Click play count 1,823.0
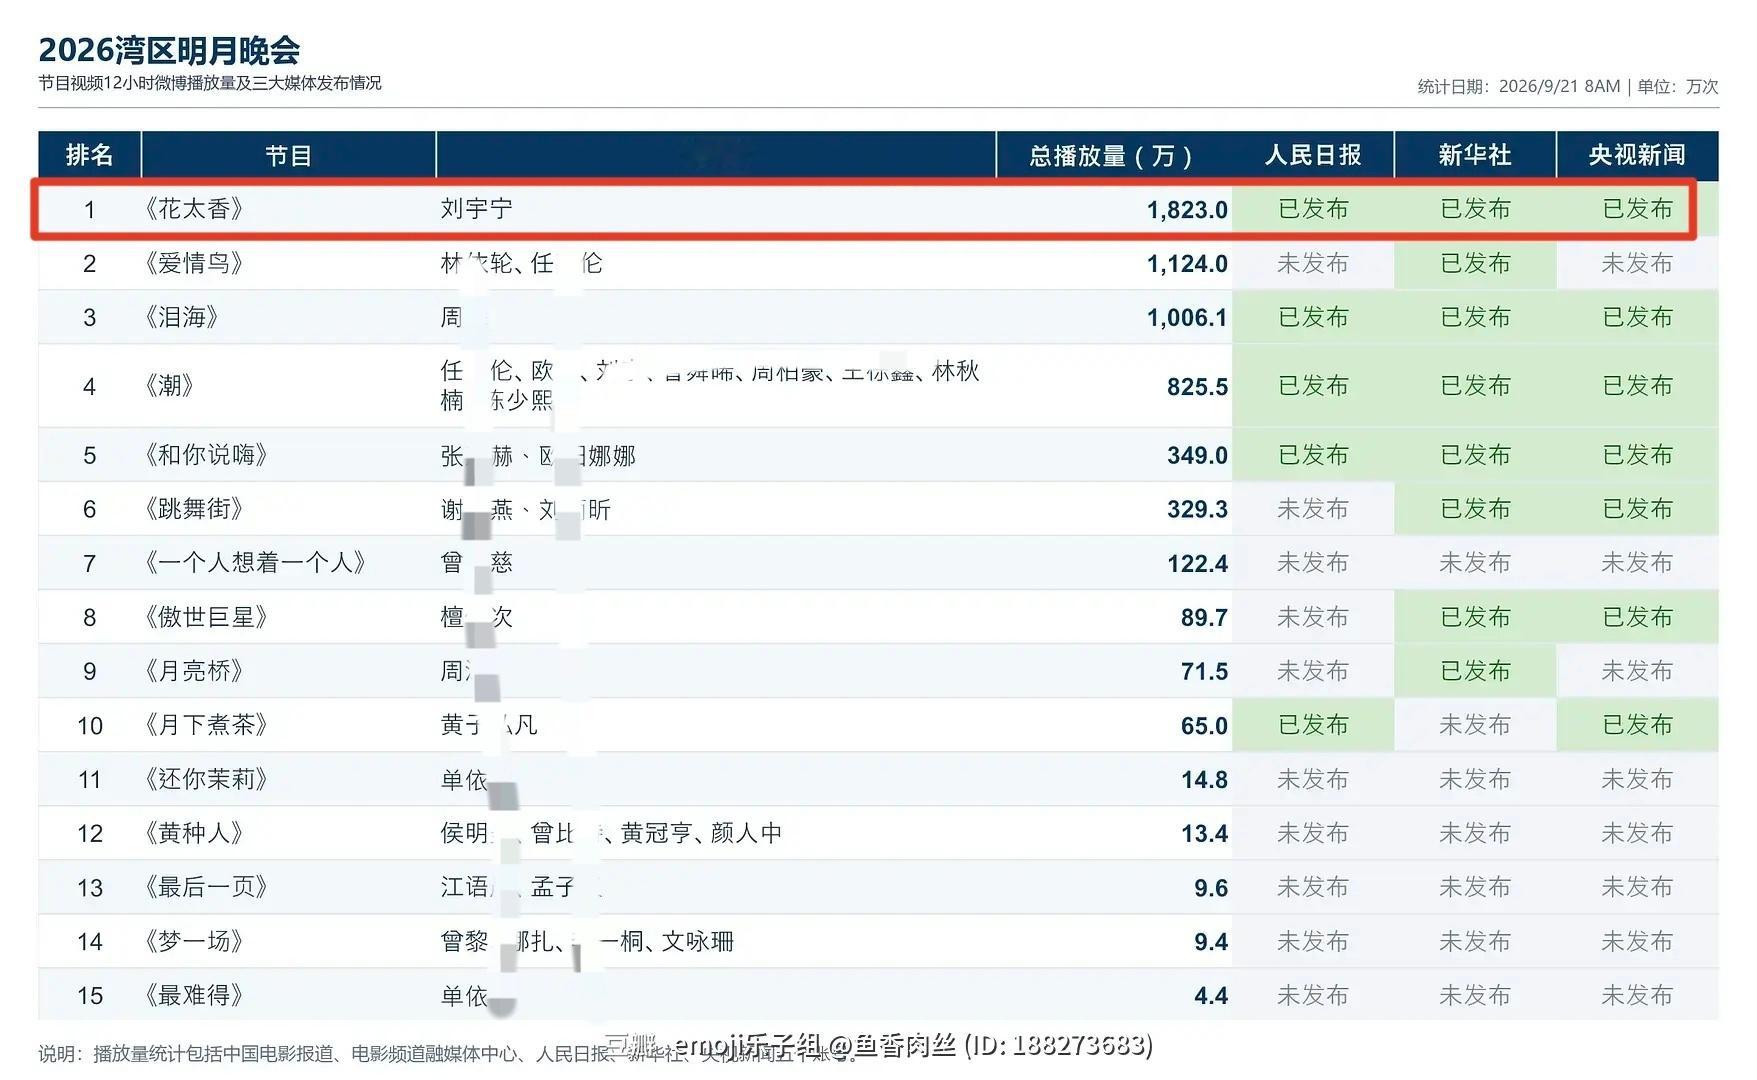 pyautogui.click(x=1187, y=210)
